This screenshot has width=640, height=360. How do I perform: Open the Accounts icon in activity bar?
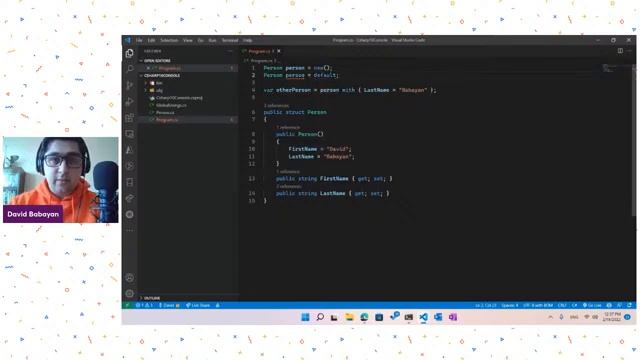click(x=130, y=278)
